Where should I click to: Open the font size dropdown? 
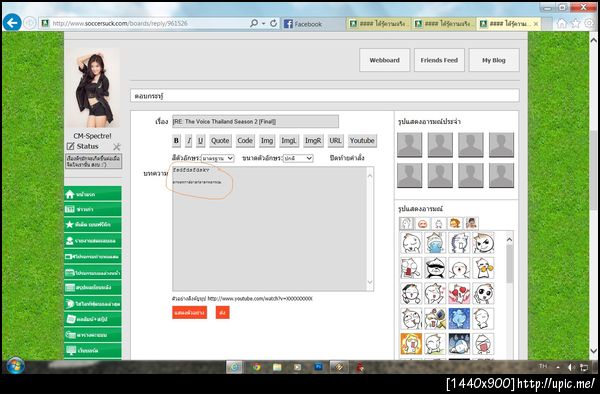pos(298,158)
